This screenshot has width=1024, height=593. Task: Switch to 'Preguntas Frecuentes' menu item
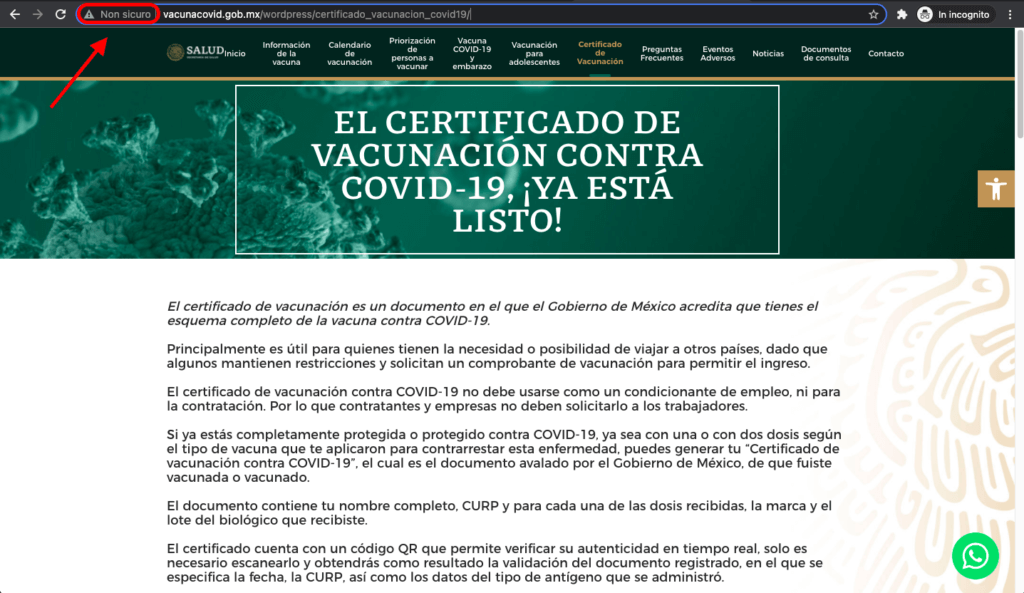pos(663,53)
